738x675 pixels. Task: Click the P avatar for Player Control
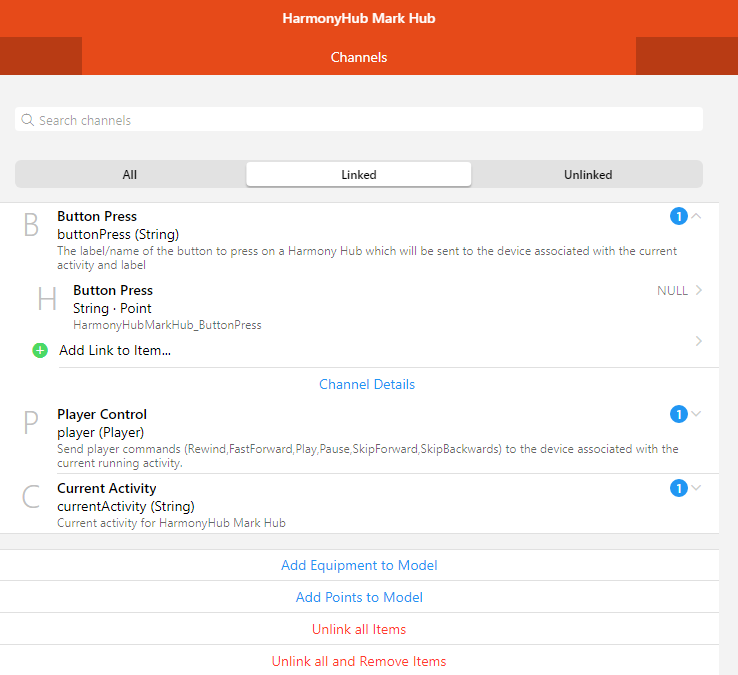click(x=31, y=423)
